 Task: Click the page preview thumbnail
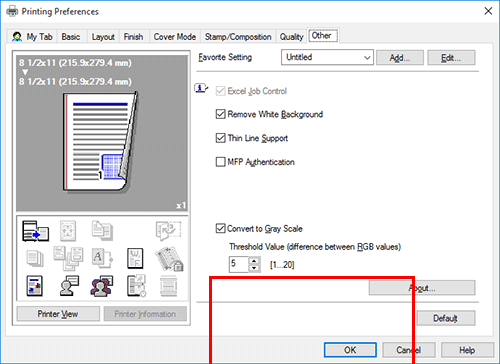pos(100,142)
